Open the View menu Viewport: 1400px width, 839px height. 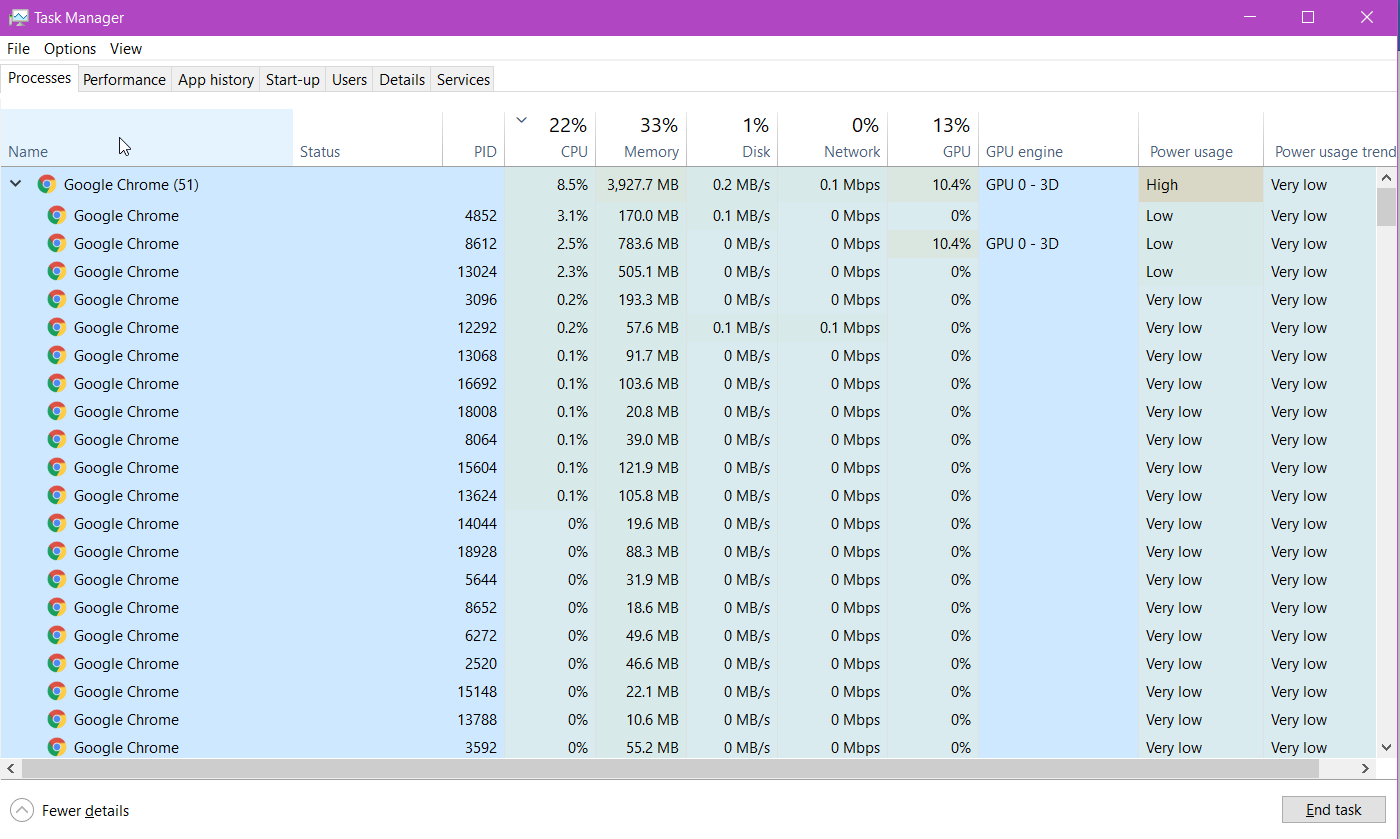pyautogui.click(x=126, y=48)
